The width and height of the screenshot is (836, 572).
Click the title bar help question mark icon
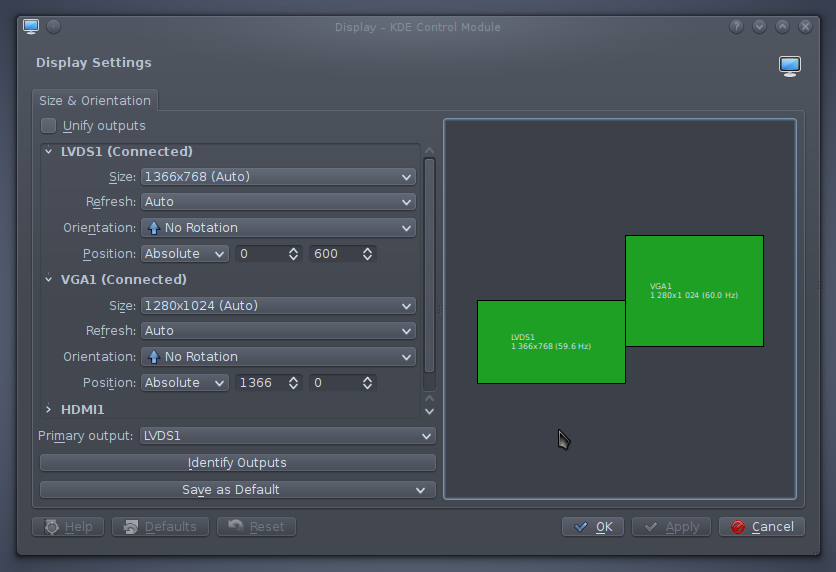pos(737,26)
